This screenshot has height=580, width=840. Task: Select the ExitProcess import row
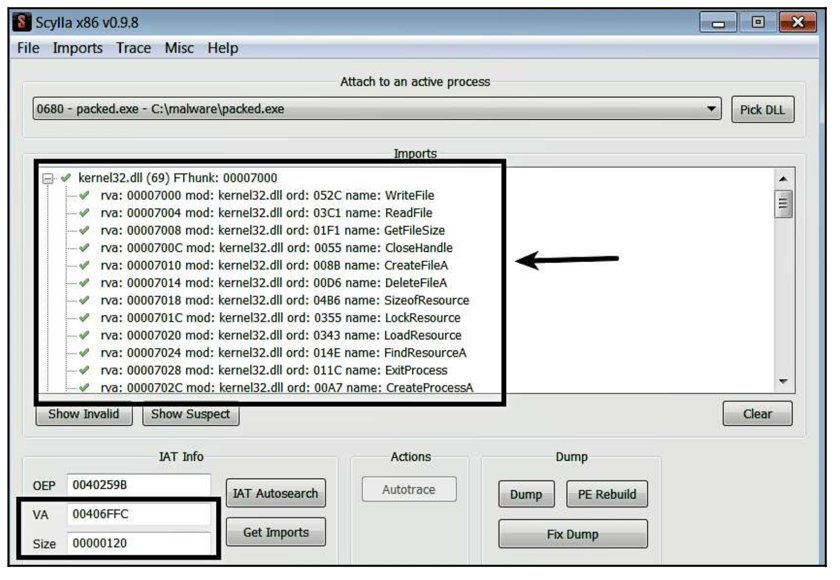274,370
